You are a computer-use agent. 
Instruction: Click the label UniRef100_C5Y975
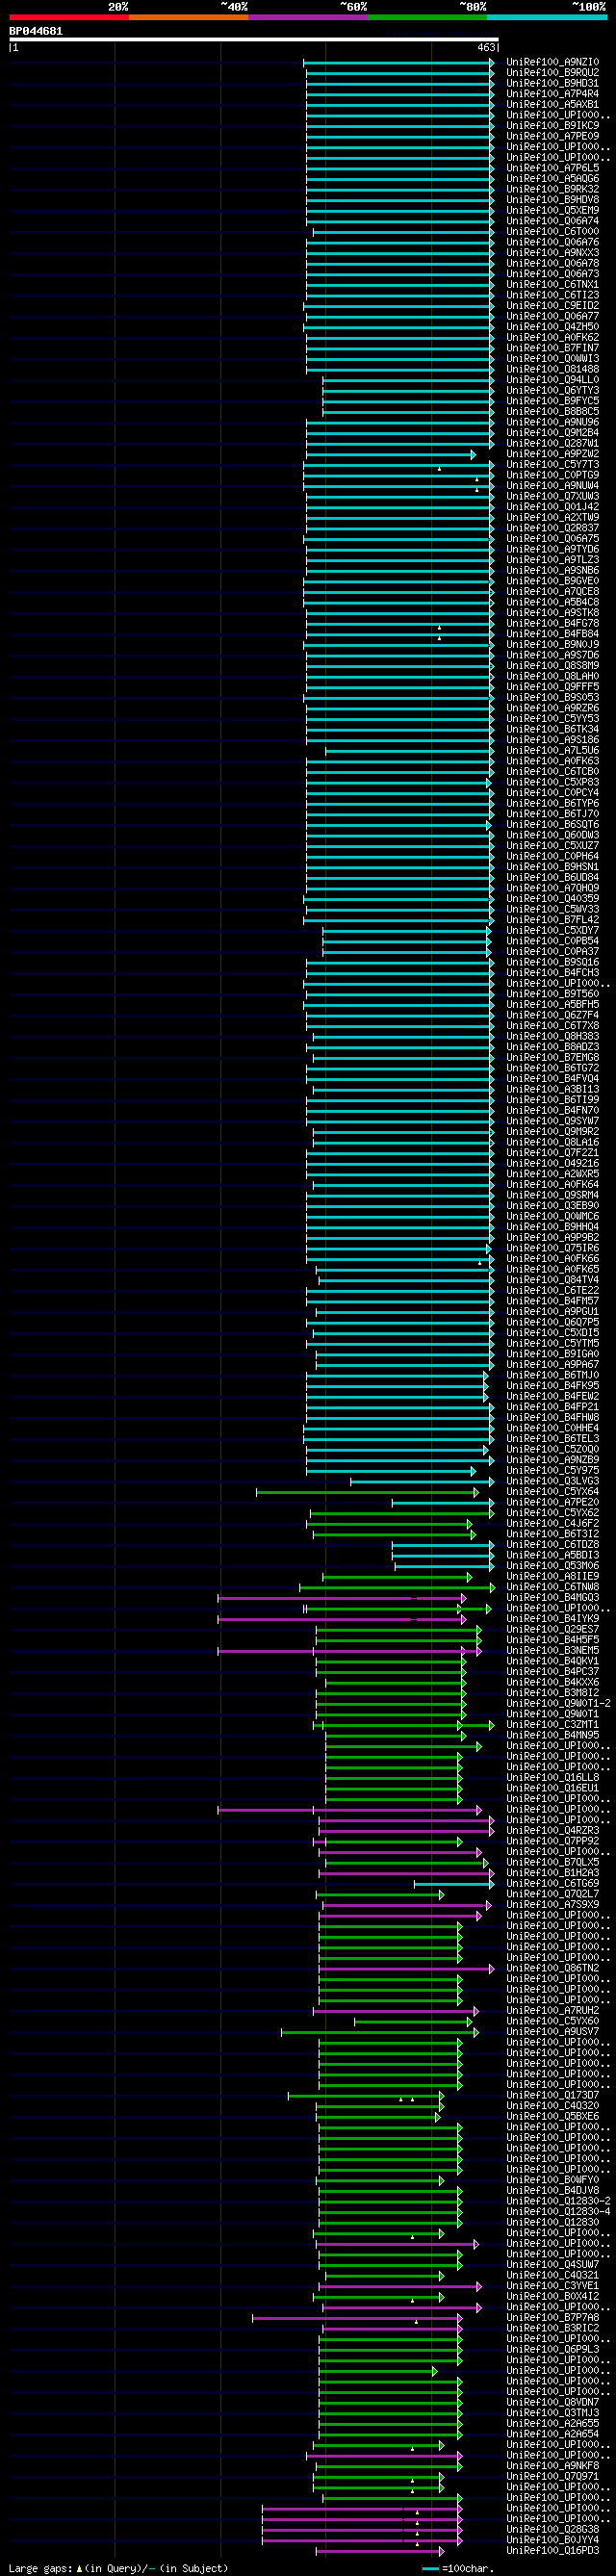[553, 1471]
